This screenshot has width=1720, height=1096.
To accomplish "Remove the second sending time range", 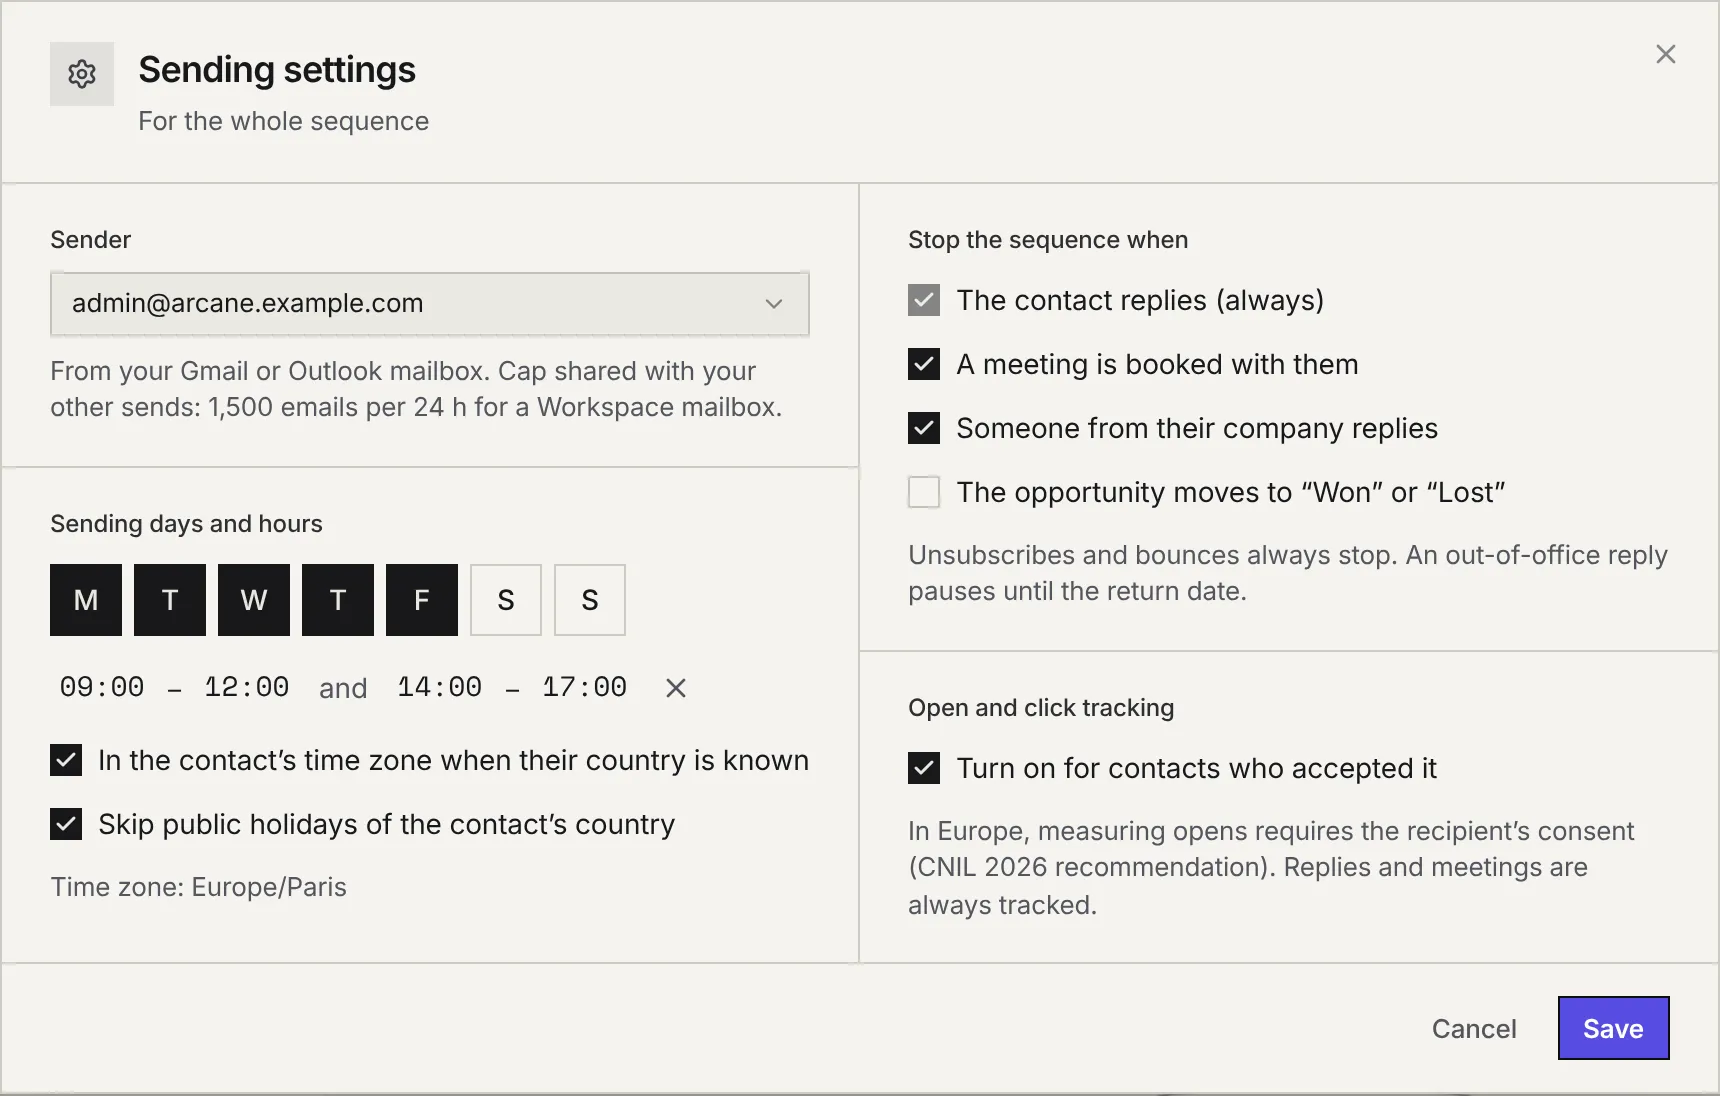I will pyautogui.click(x=676, y=688).
